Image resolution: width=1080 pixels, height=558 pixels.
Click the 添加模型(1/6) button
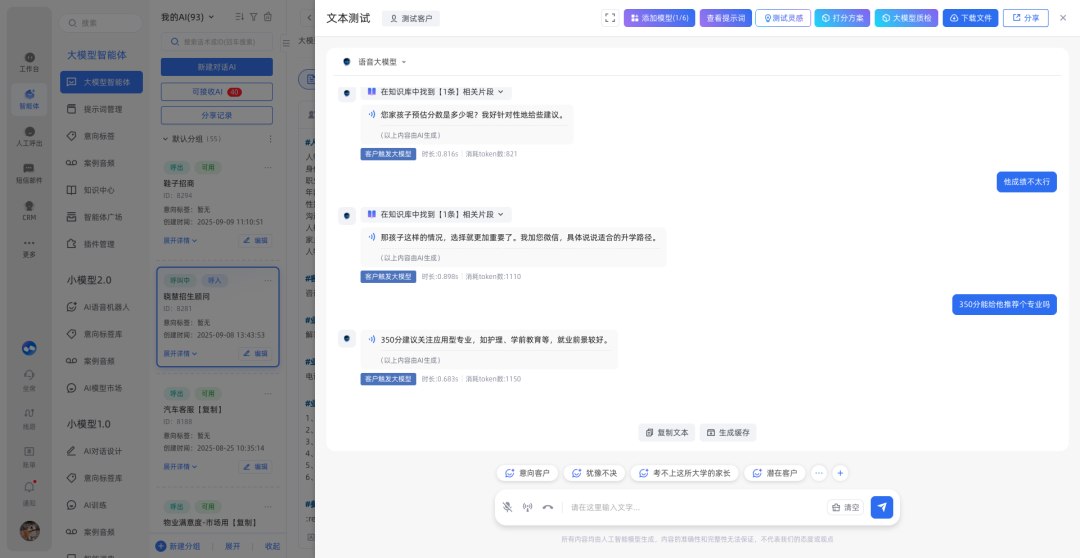click(659, 18)
